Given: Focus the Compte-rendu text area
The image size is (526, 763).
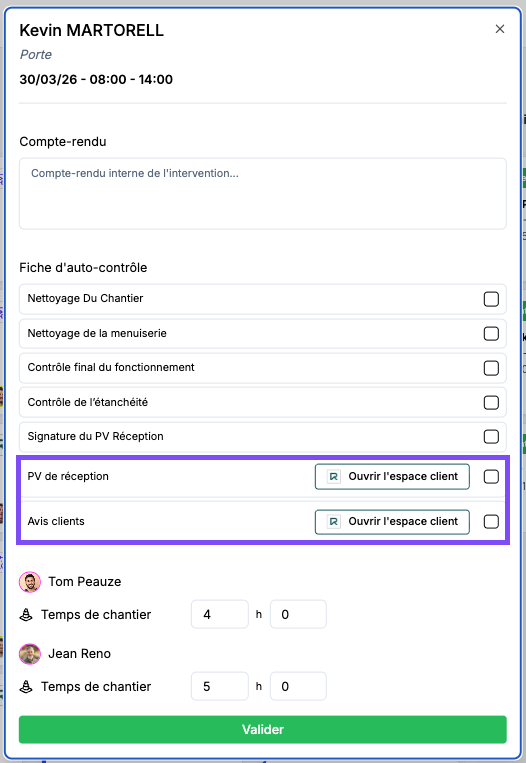Looking at the screenshot, I should [263, 194].
